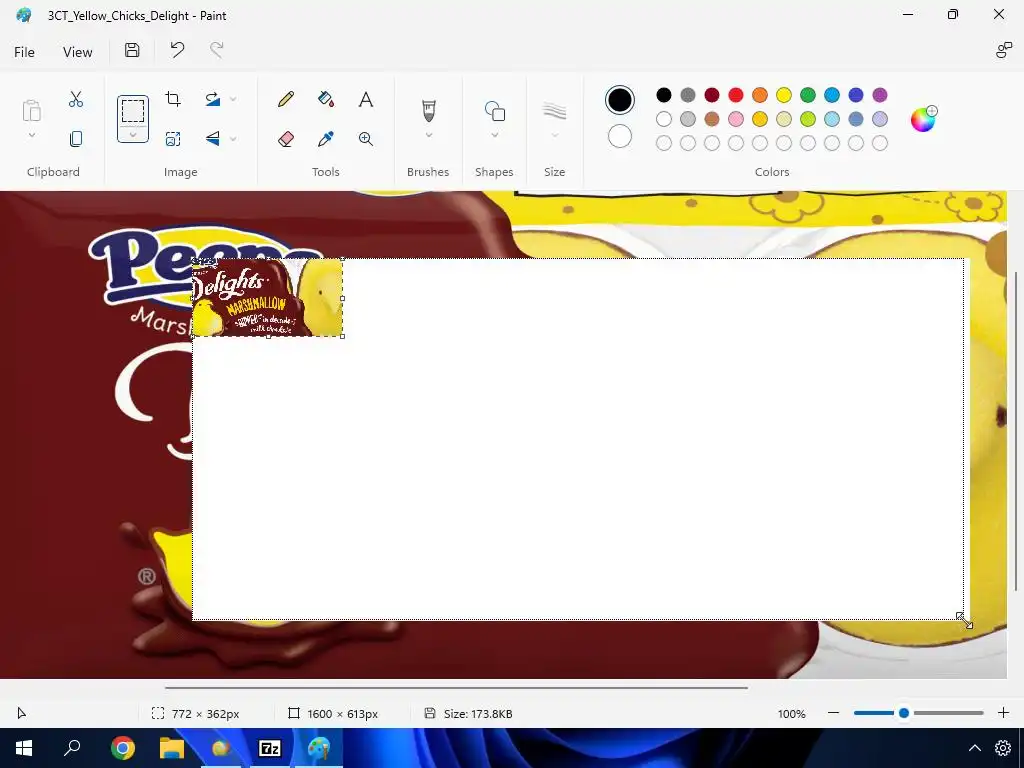
Task: Select the Magnifier tool
Action: 366,138
